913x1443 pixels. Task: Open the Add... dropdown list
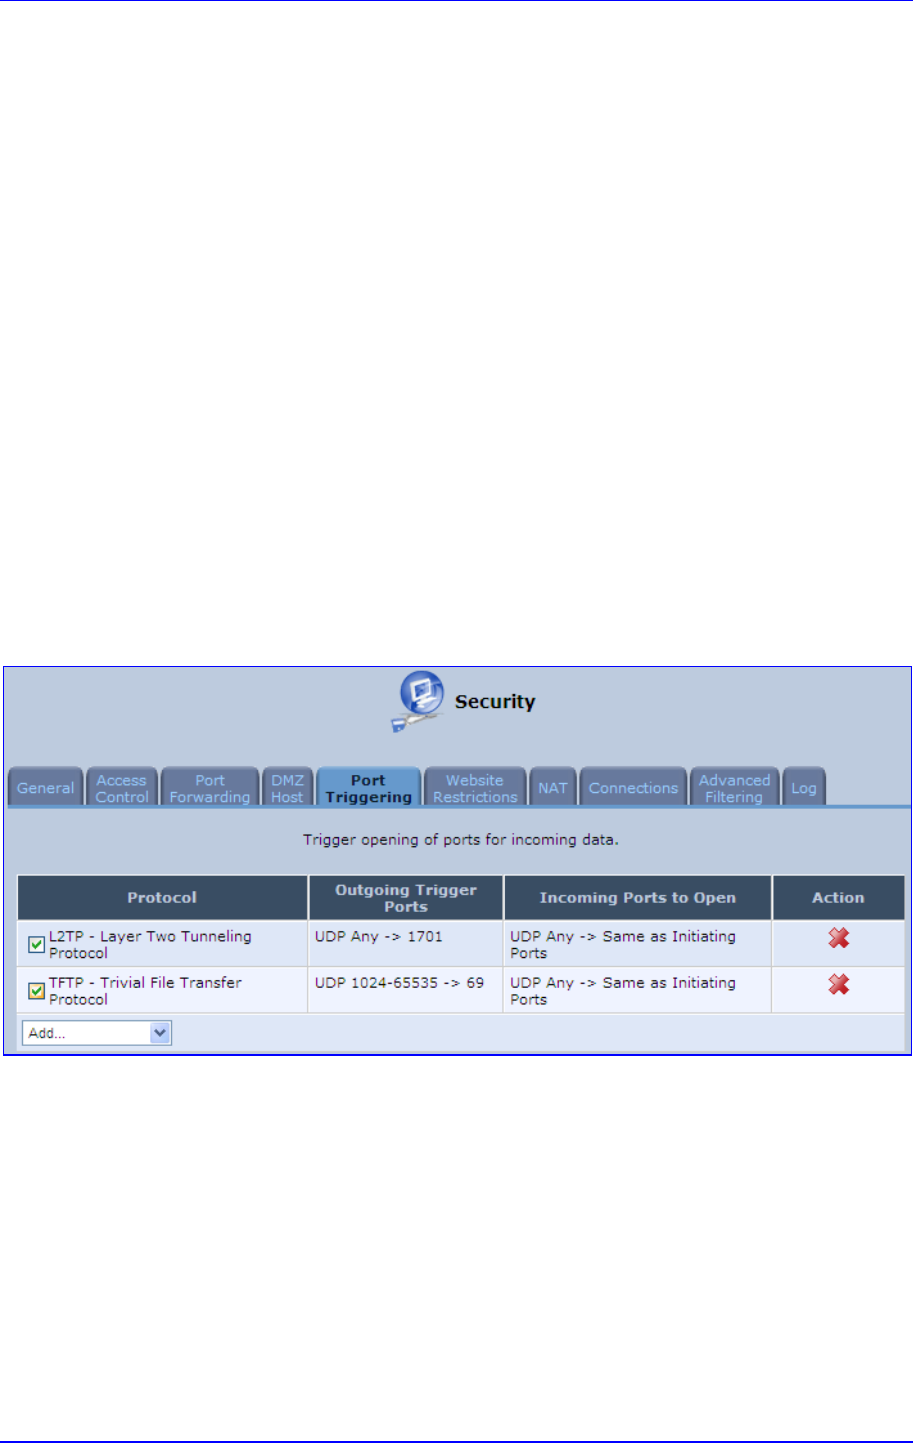97,1033
